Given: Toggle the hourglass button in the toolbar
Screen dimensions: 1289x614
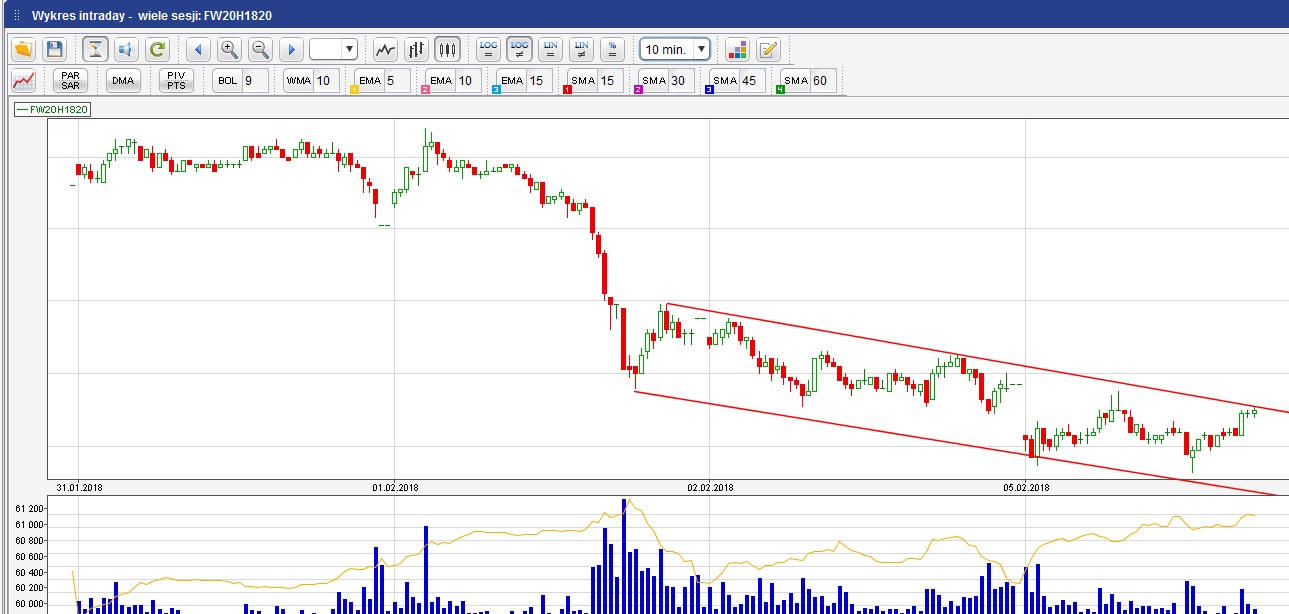Looking at the screenshot, I should pyautogui.click(x=95, y=49).
